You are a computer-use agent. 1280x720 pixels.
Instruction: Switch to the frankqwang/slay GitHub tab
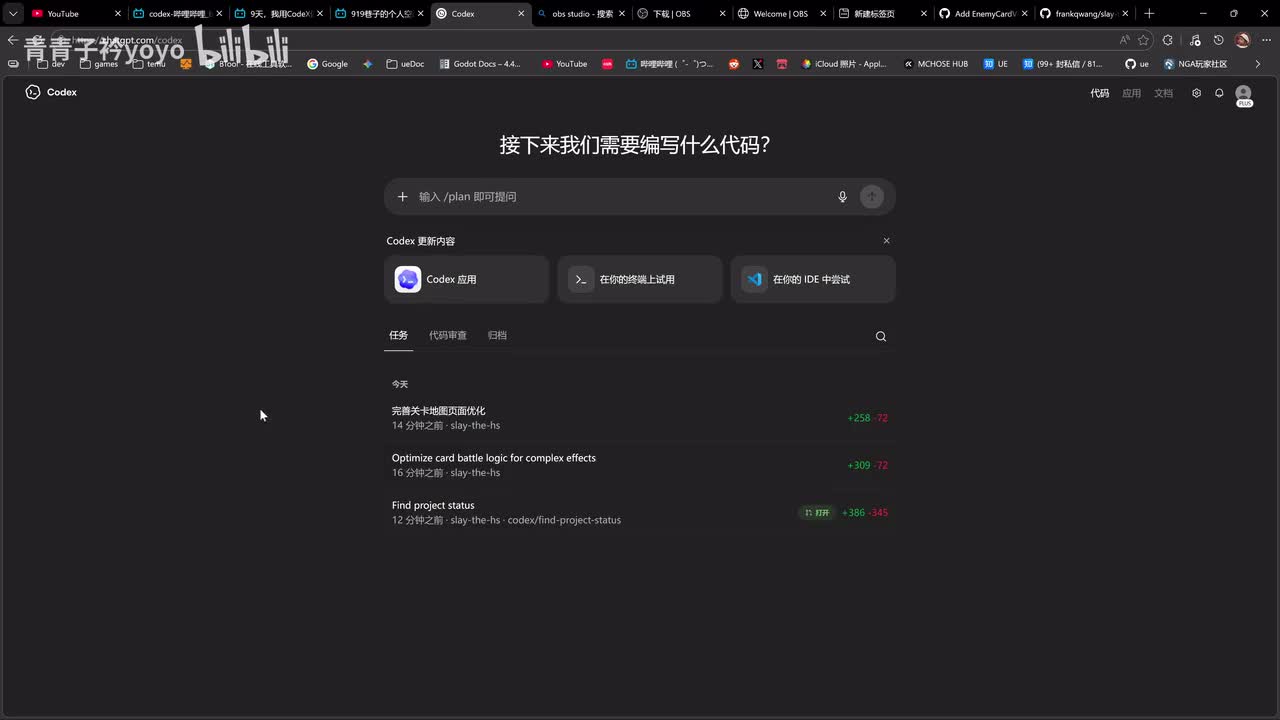click(1084, 14)
